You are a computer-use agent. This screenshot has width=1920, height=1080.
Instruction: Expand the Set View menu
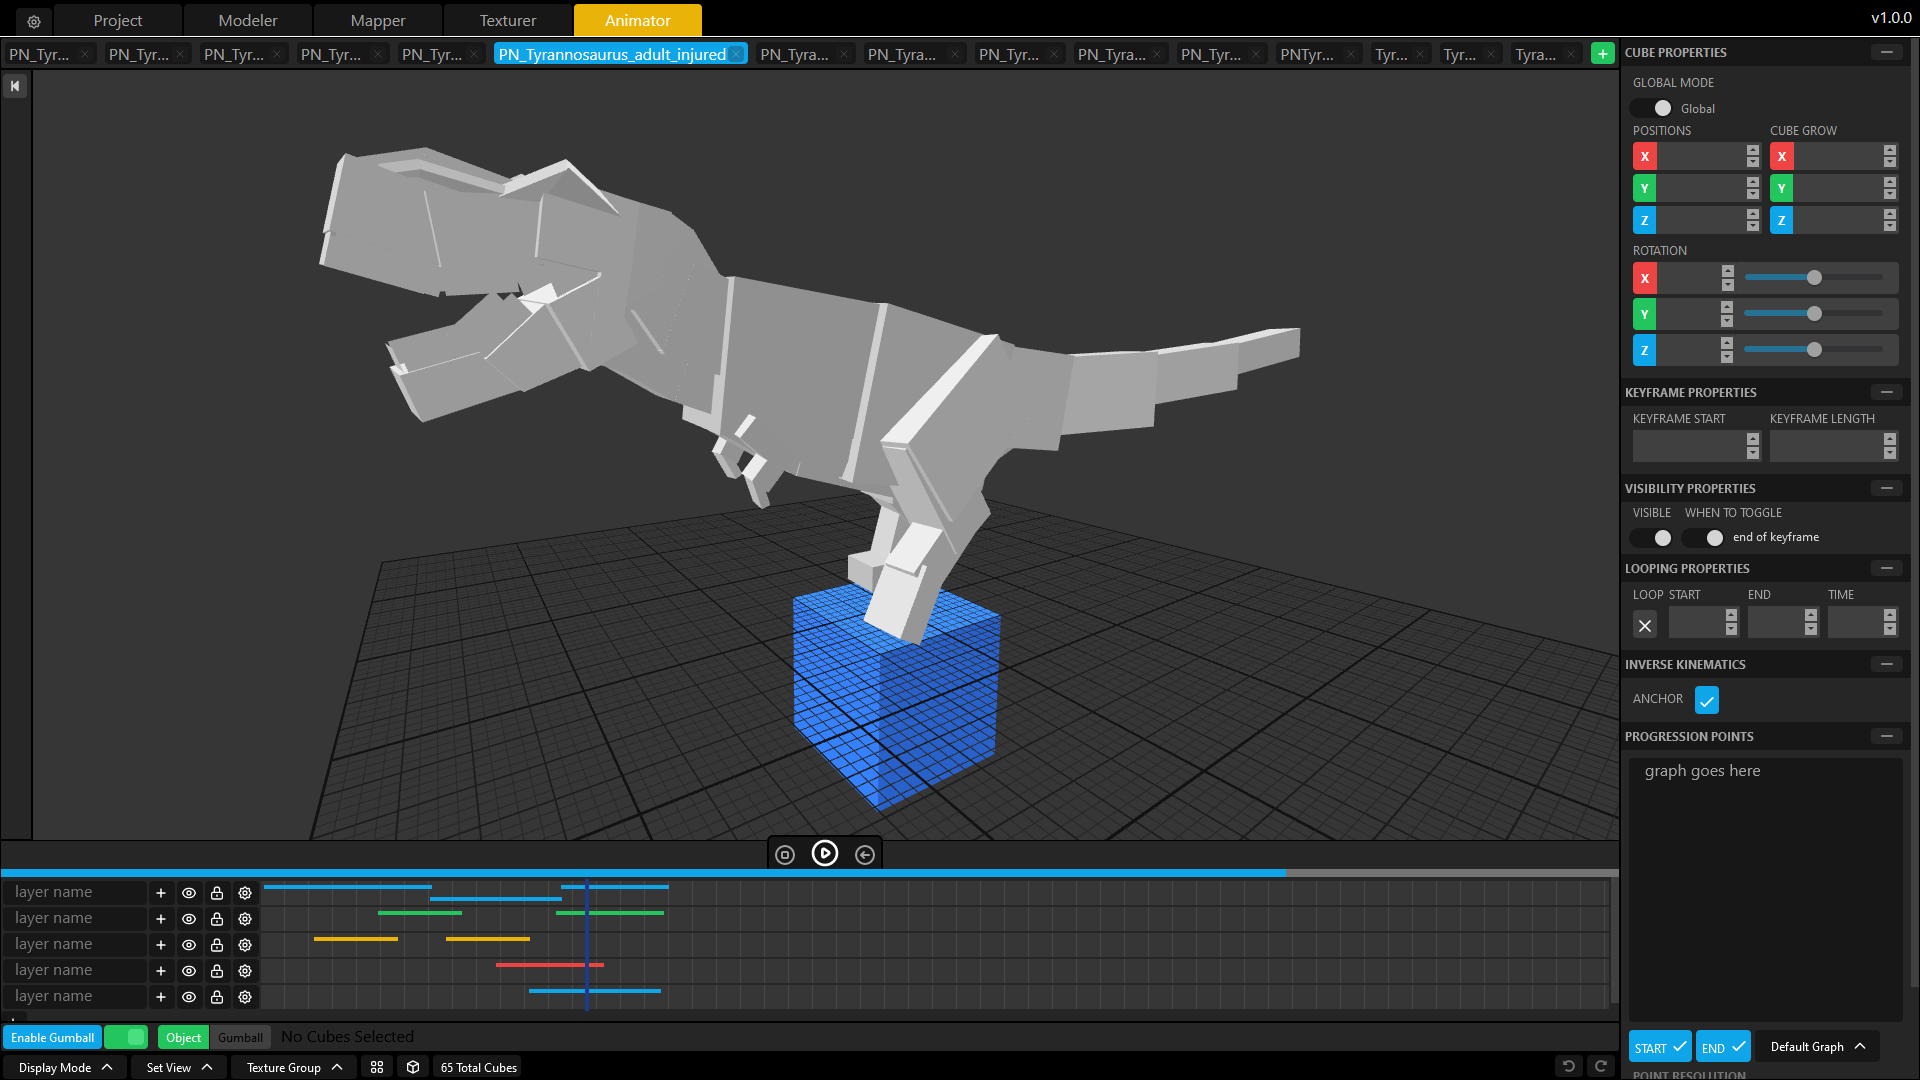point(176,1067)
